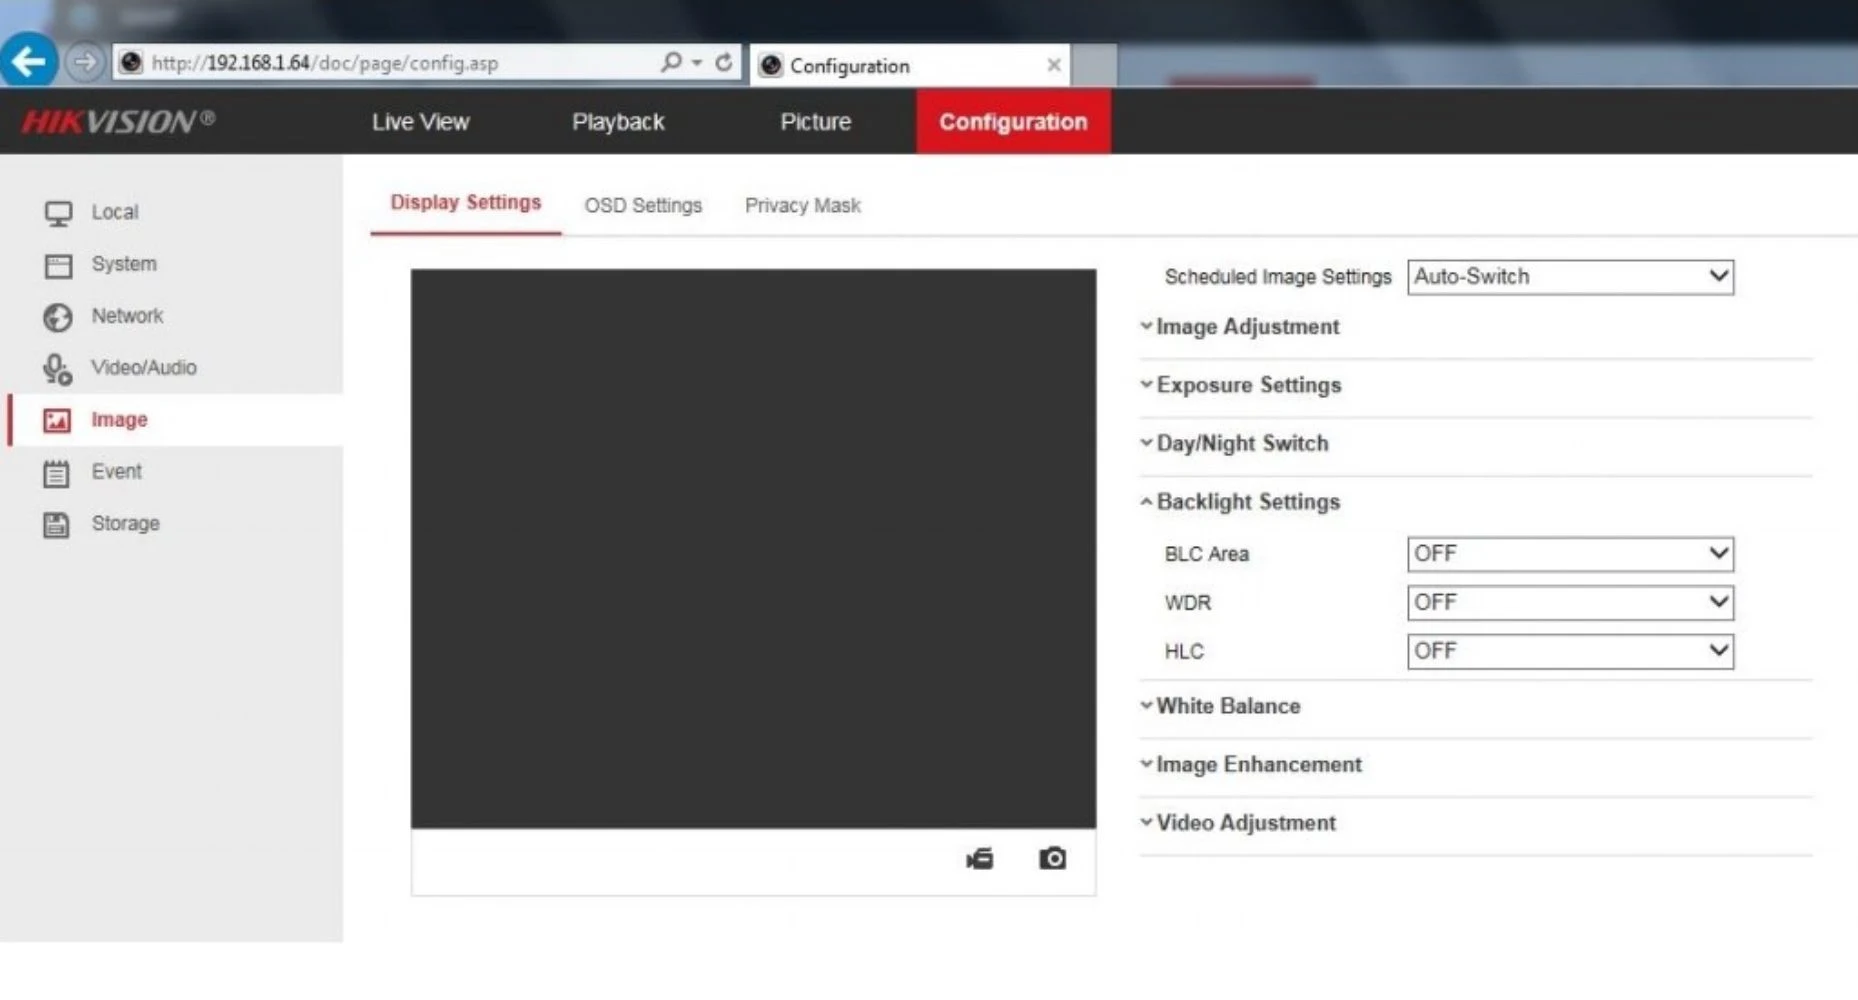Image resolution: width=1858 pixels, height=1000 pixels.
Task: Select the Configuration top menu tab
Action: (1013, 122)
